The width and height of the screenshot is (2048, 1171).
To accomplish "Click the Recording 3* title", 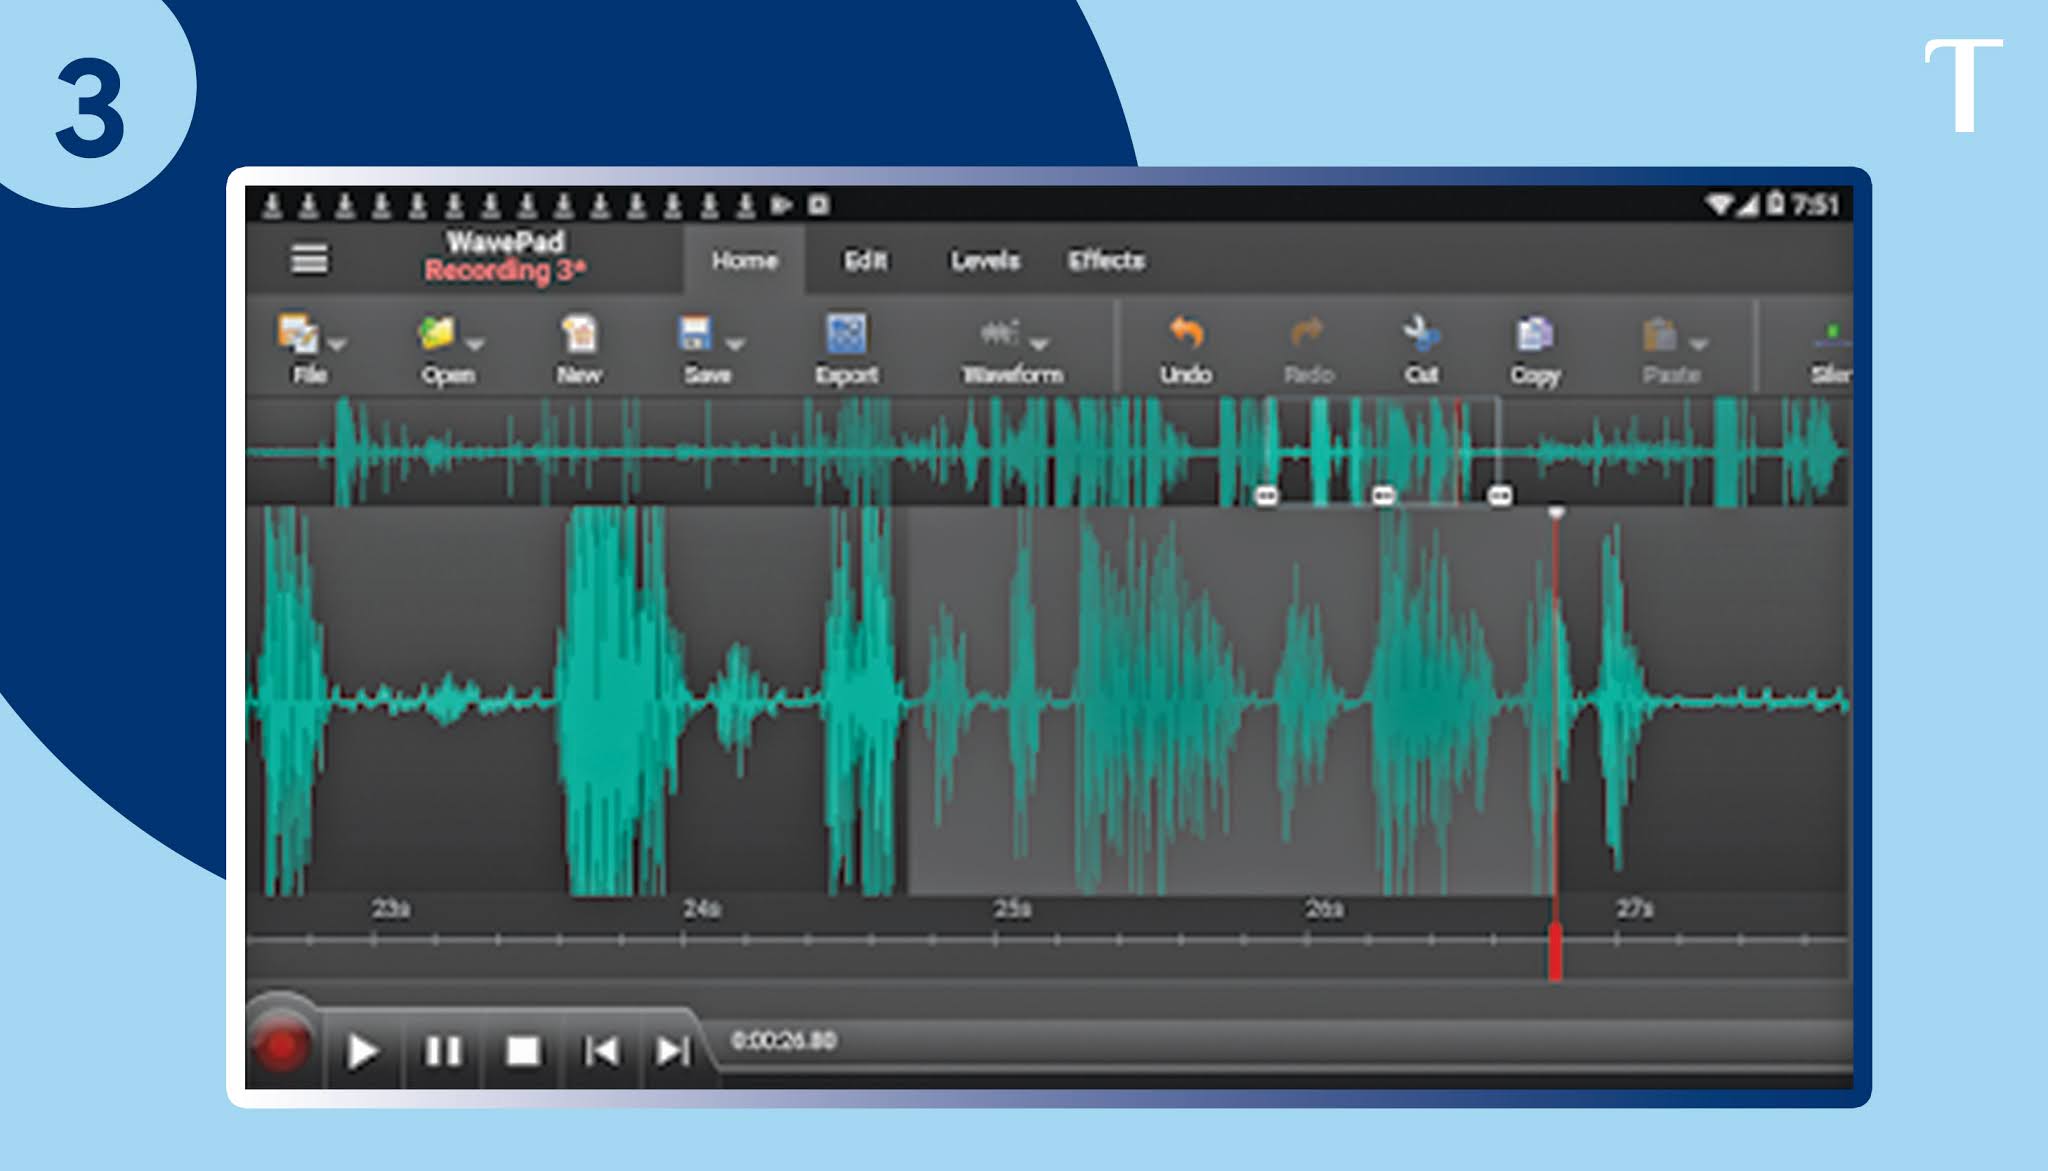I will (x=505, y=270).
